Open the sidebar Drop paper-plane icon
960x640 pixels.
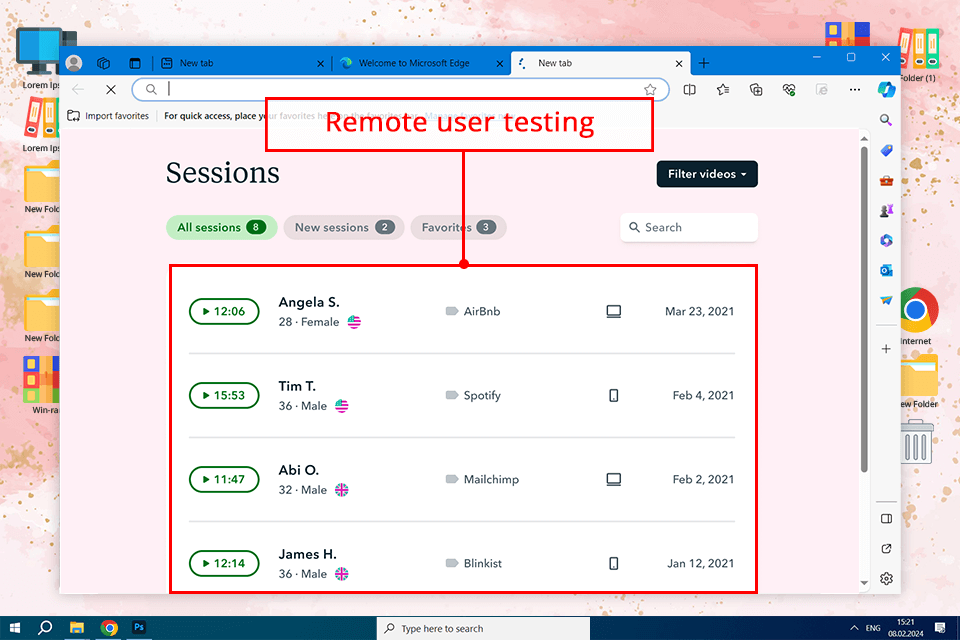pyautogui.click(x=887, y=300)
